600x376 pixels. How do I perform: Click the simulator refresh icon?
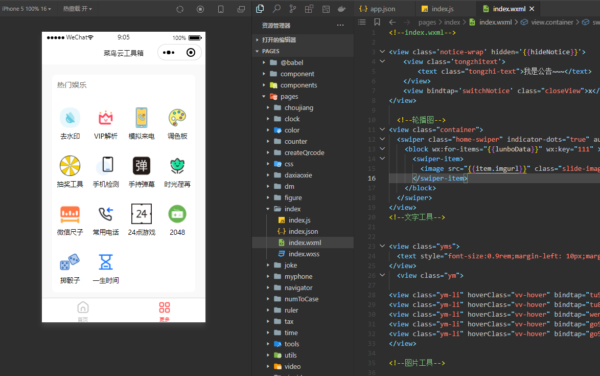point(180,9)
